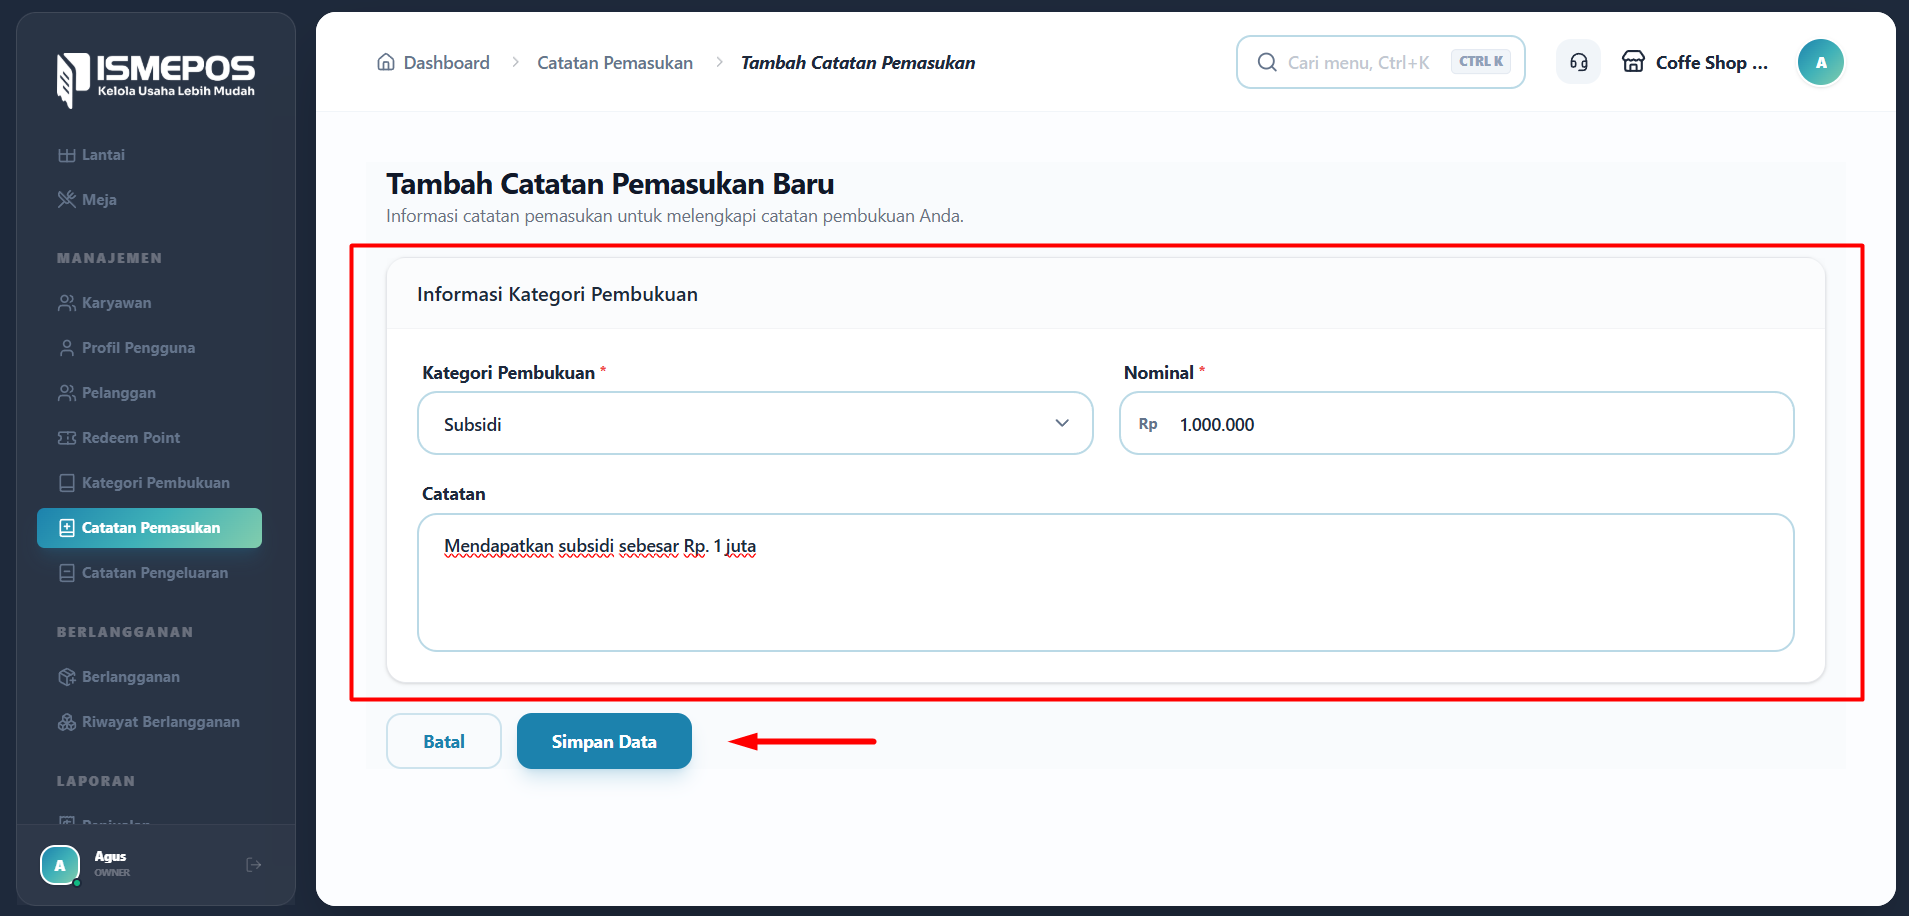Open the Kategori Pembukuan dropdown
1909x916 pixels.
(755, 423)
